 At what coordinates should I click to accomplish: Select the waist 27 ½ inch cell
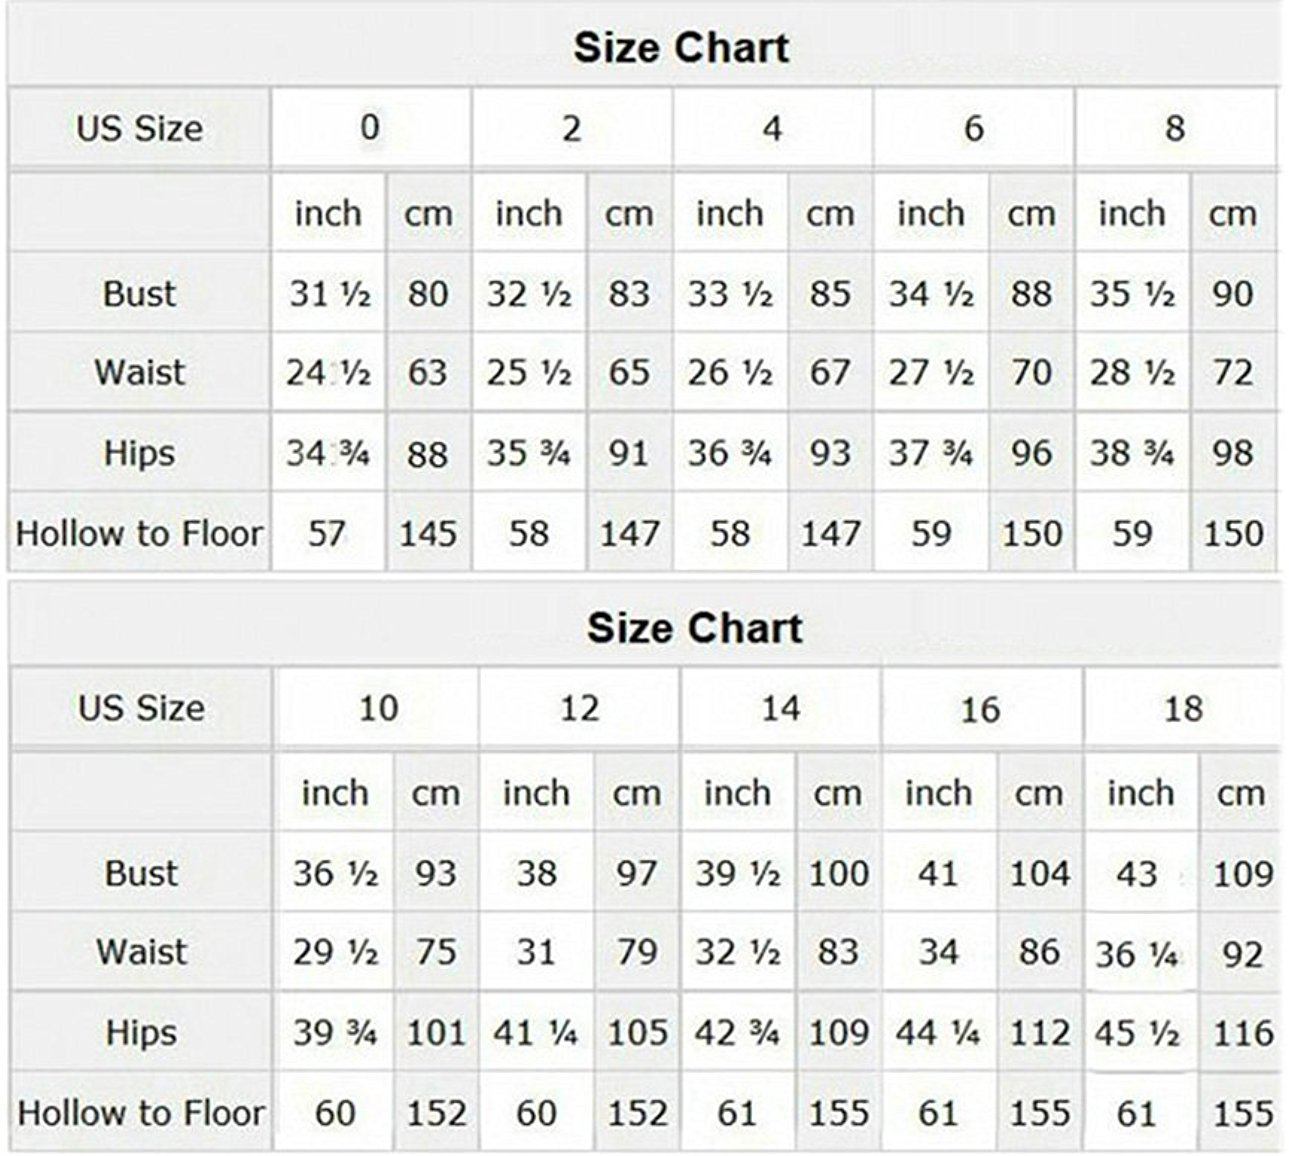tap(931, 373)
